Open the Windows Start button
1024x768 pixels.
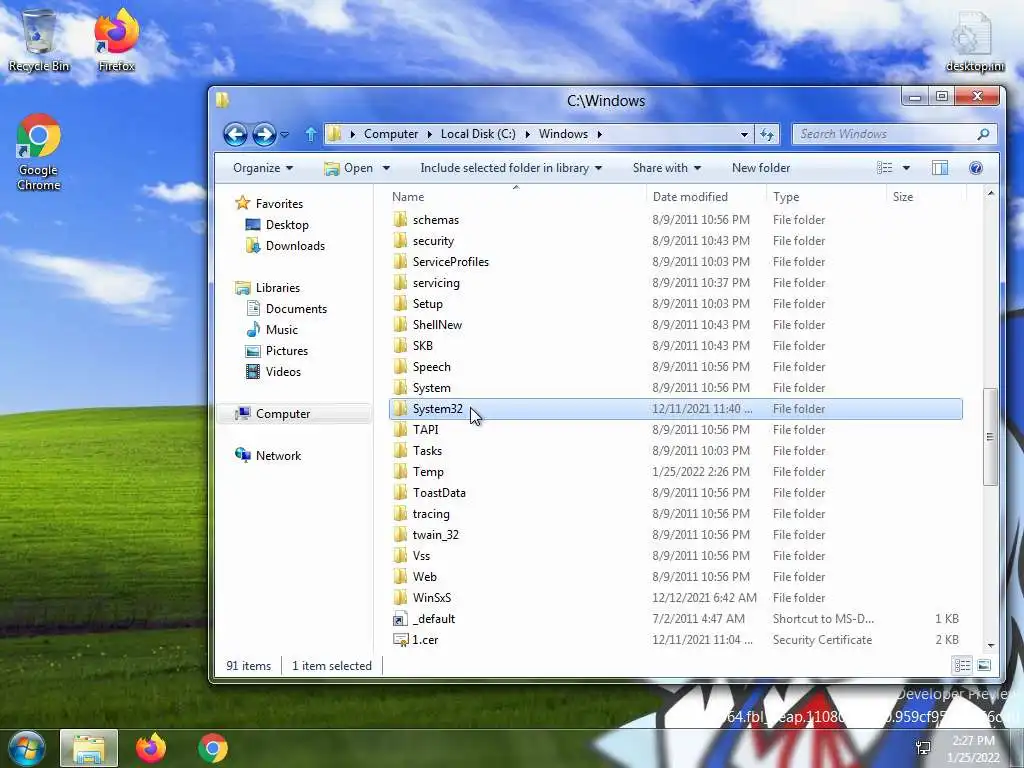(x=26, y=749)
